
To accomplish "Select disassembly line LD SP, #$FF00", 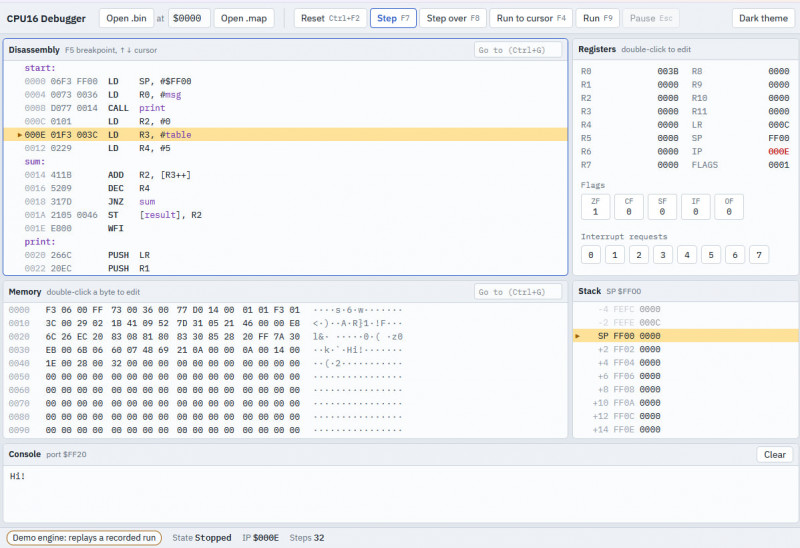I will [x=285, y=81].
